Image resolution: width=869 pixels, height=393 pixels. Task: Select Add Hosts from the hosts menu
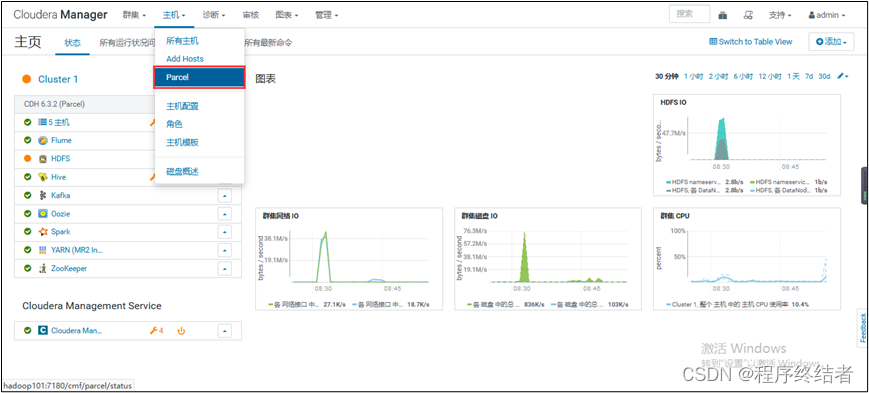(185, 59)
